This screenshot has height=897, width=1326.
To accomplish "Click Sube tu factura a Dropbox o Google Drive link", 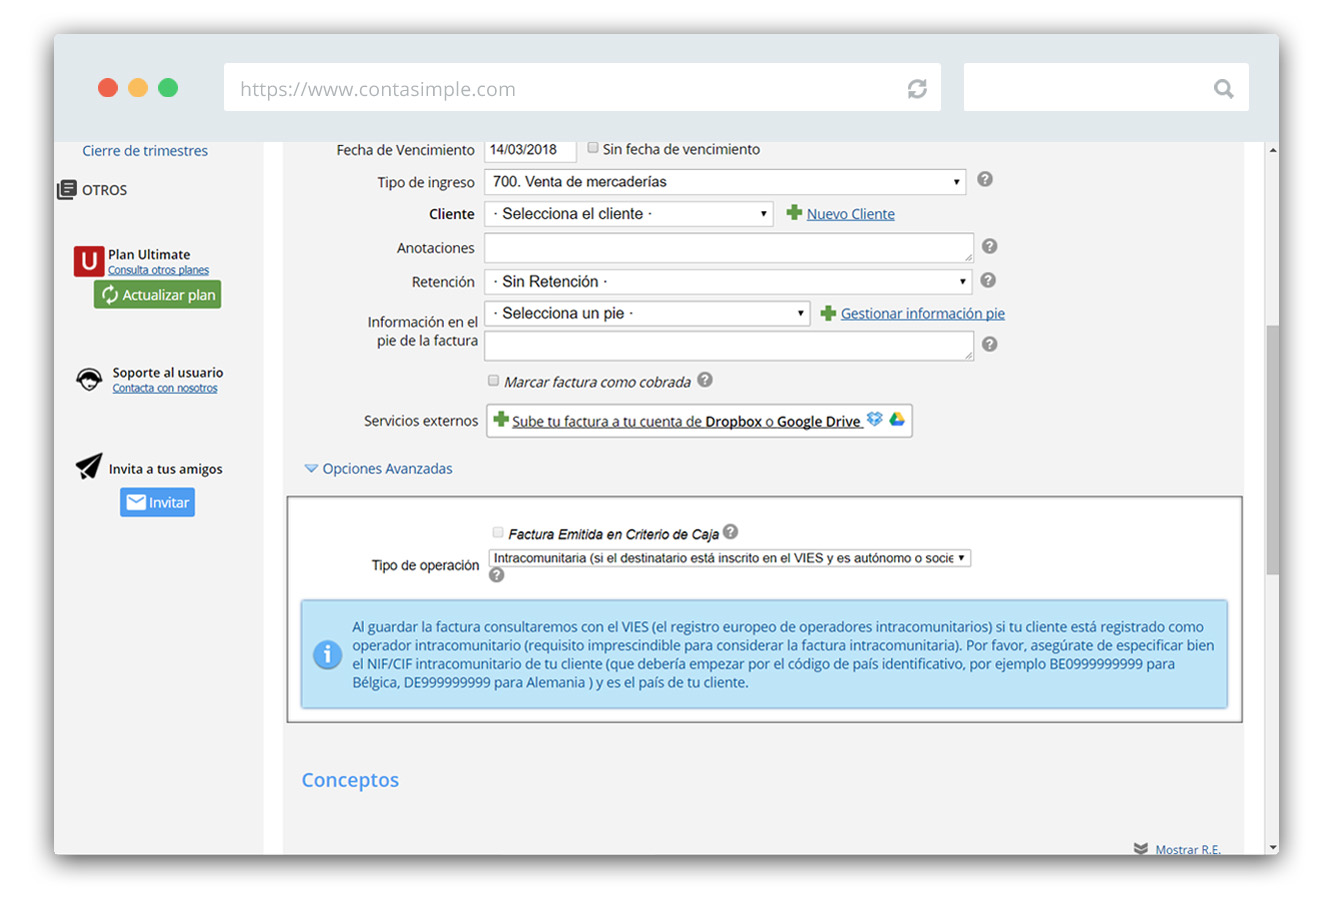I will pos(687,421).
